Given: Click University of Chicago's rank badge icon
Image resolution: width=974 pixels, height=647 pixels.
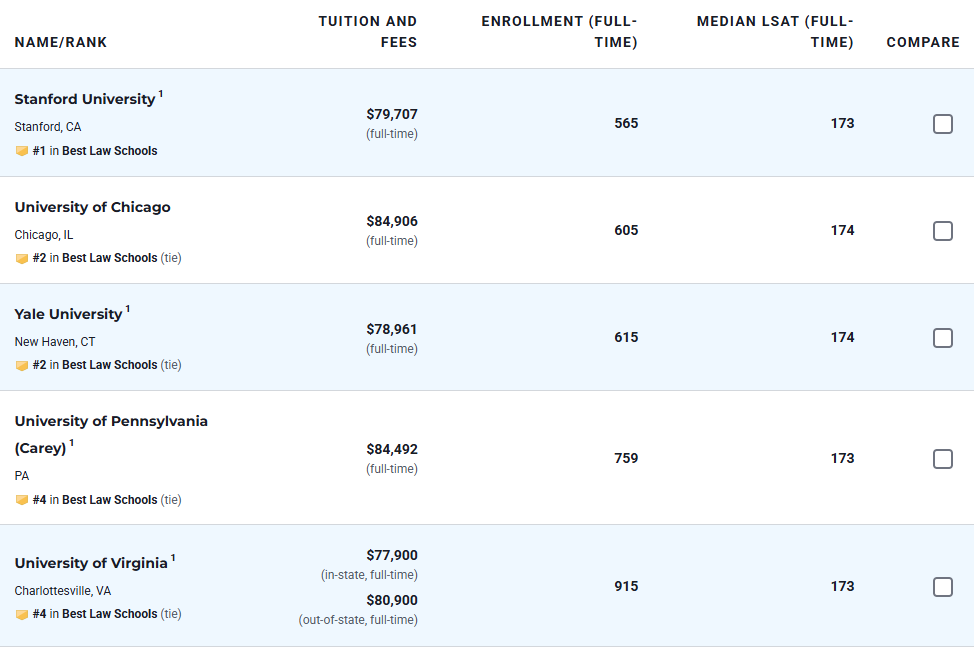Looking at the screenshot, I should point(21,258).
